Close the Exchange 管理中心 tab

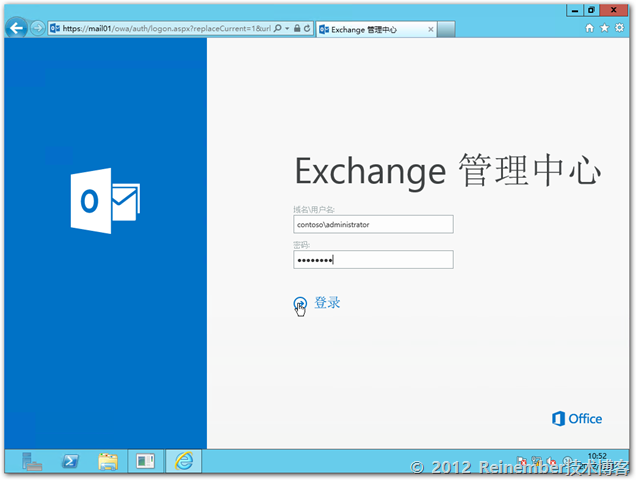431,29
